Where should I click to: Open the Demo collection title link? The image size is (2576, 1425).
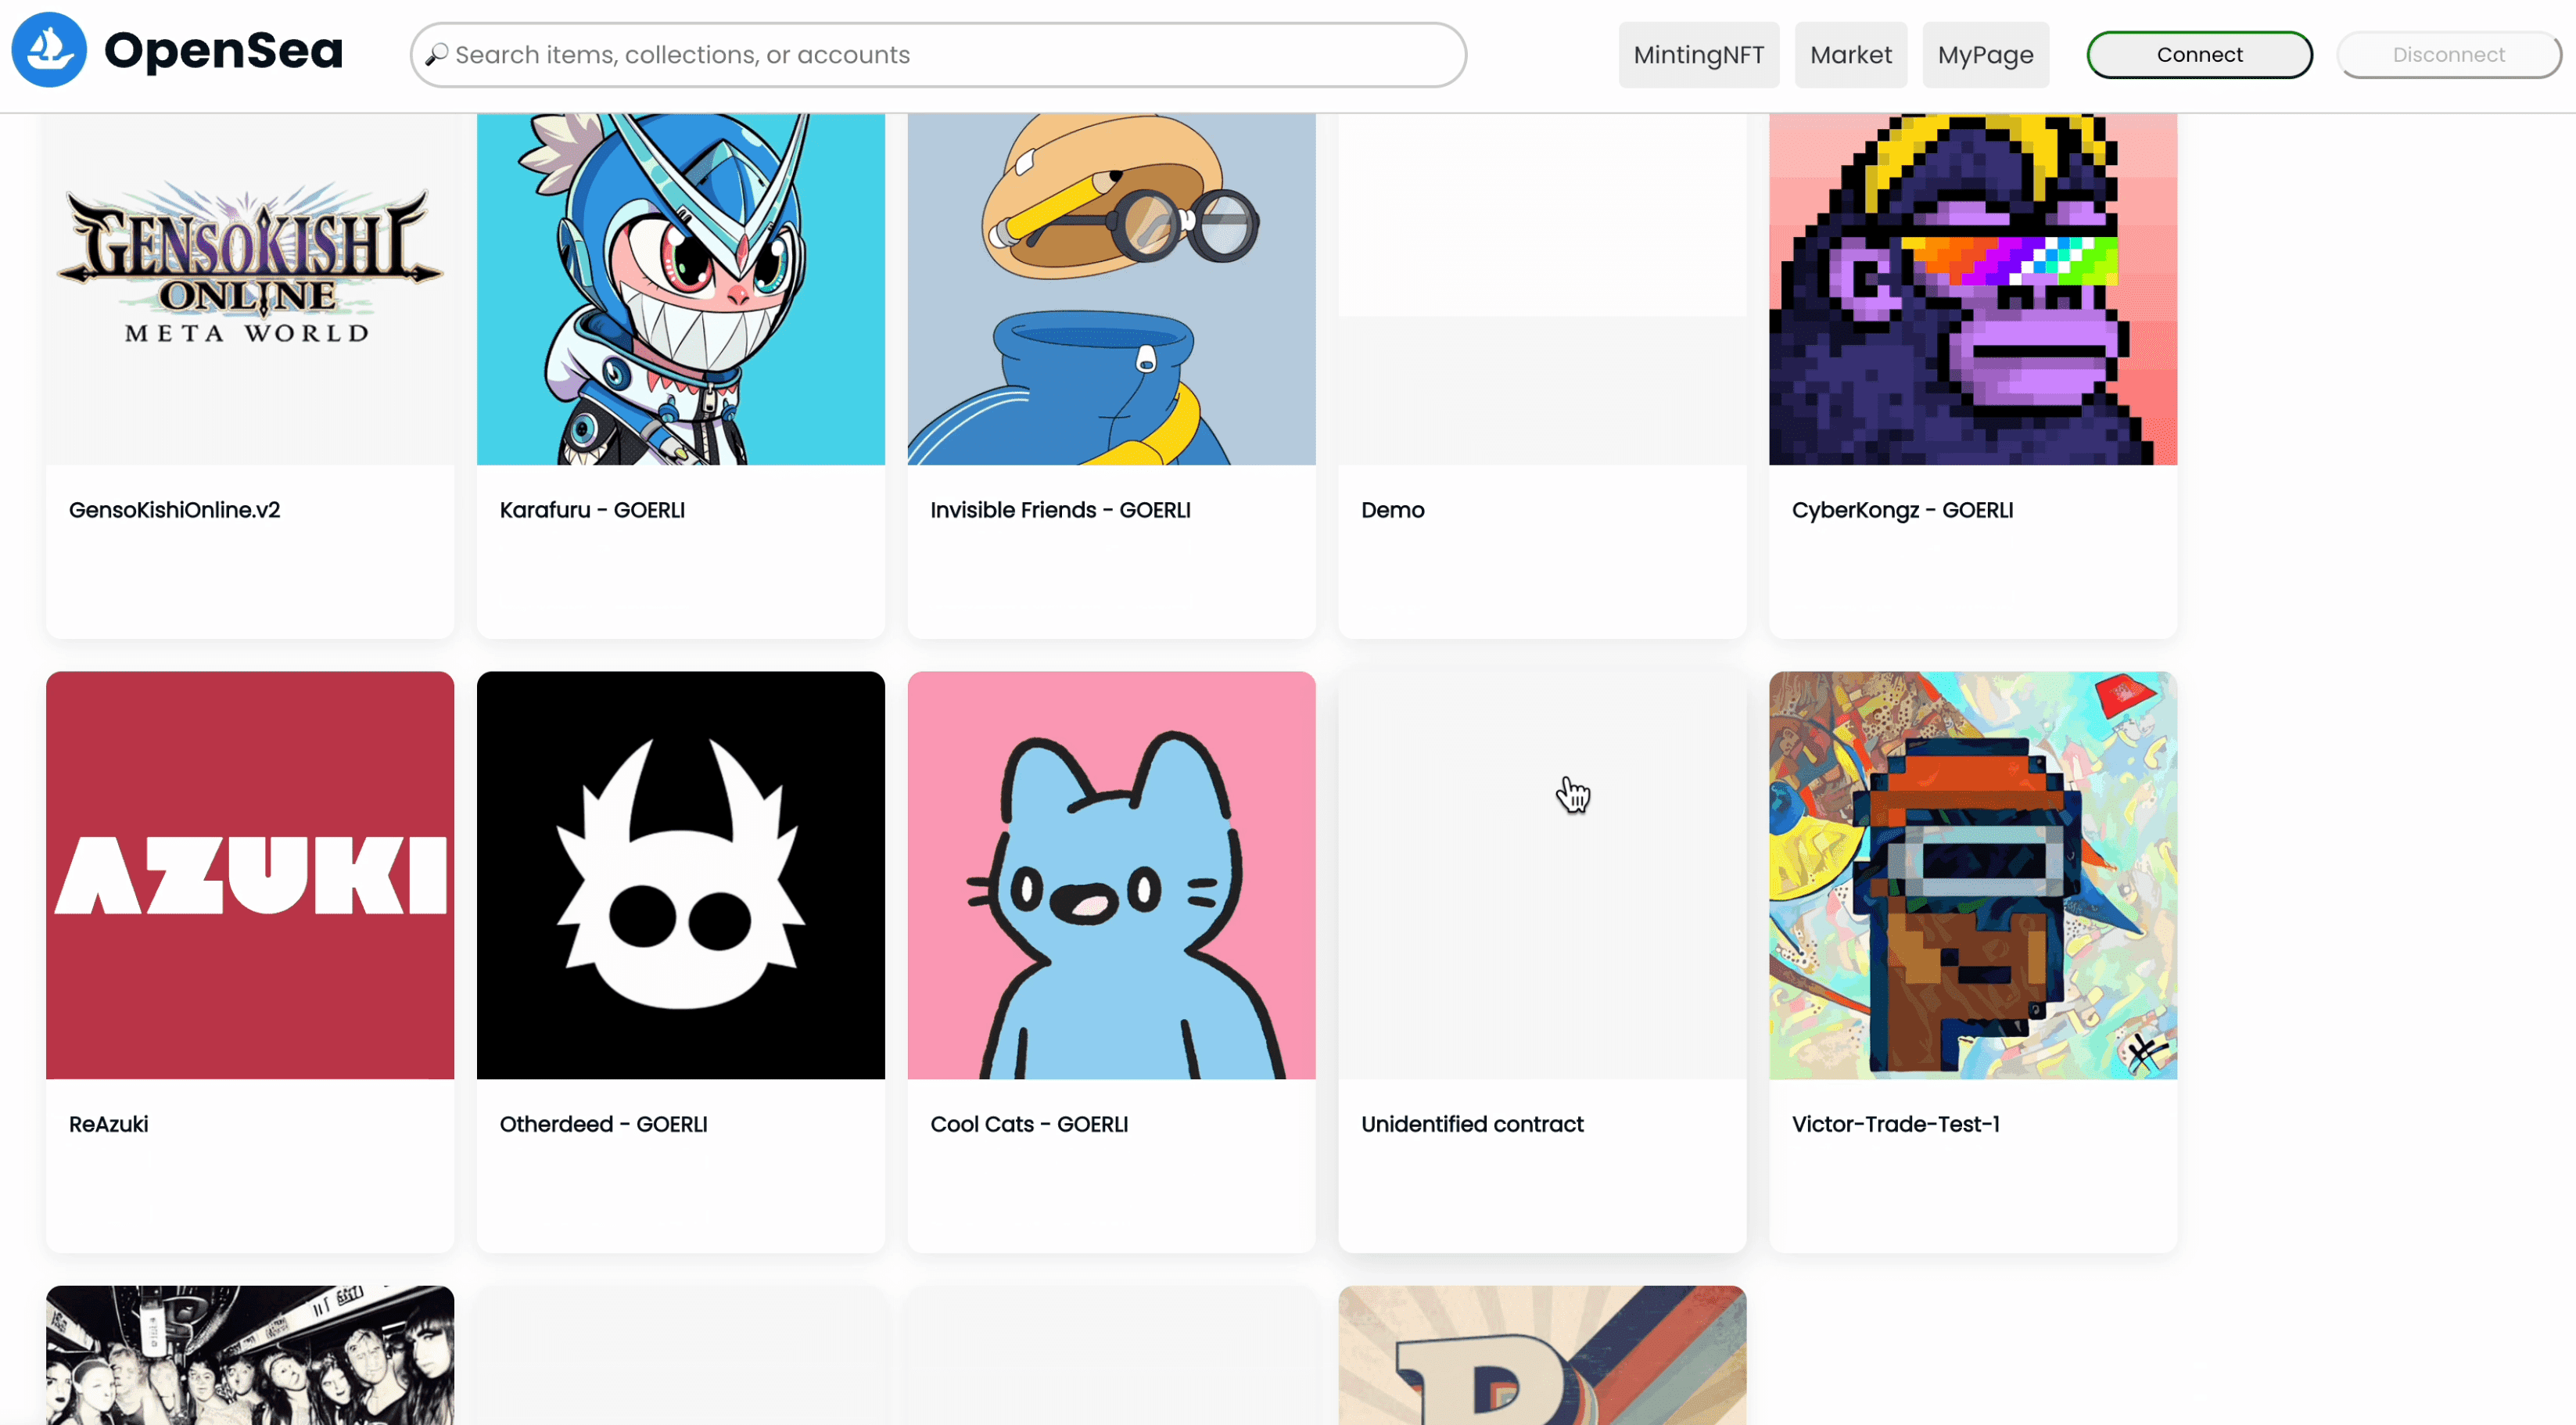tap(1392, 510)
